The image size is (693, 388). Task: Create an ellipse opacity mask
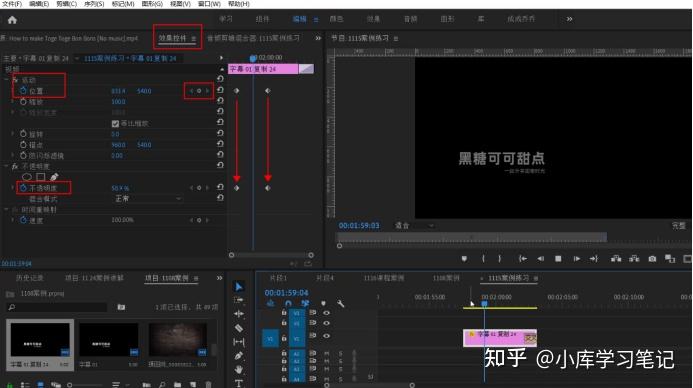pyautogui.click(x=27, y=177)
